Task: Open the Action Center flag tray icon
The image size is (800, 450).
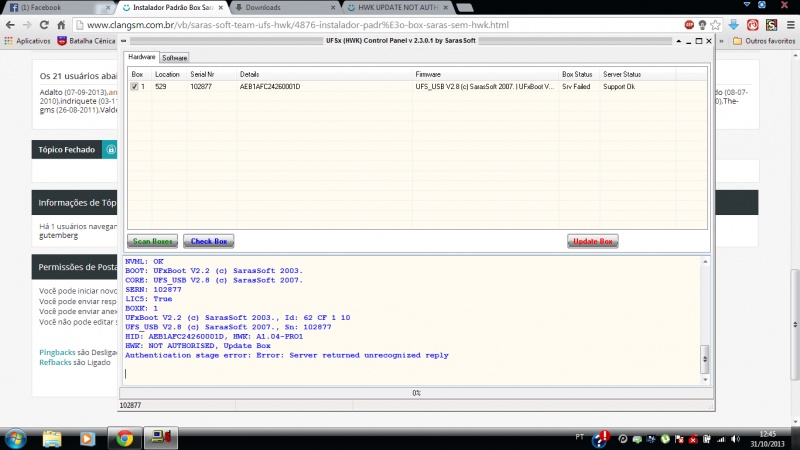Action: pyautogui.click(x=679, y=439)
